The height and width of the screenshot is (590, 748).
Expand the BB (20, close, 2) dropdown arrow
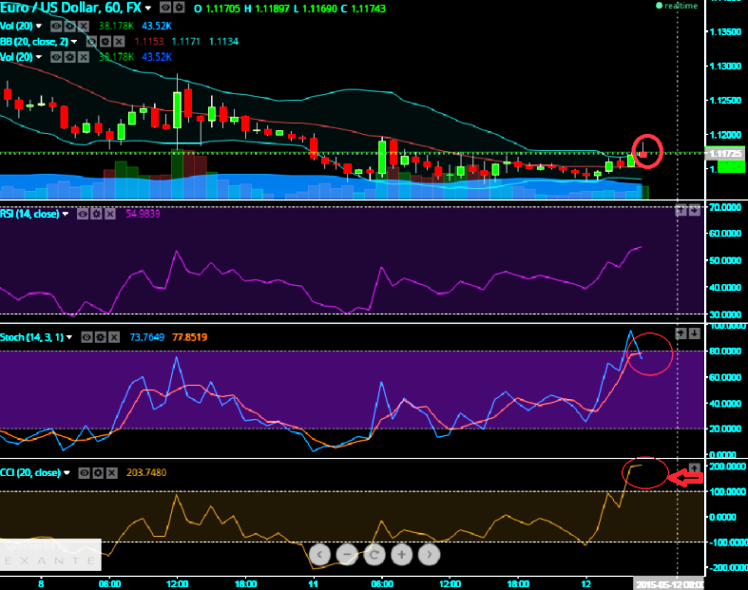click(74, 41)
